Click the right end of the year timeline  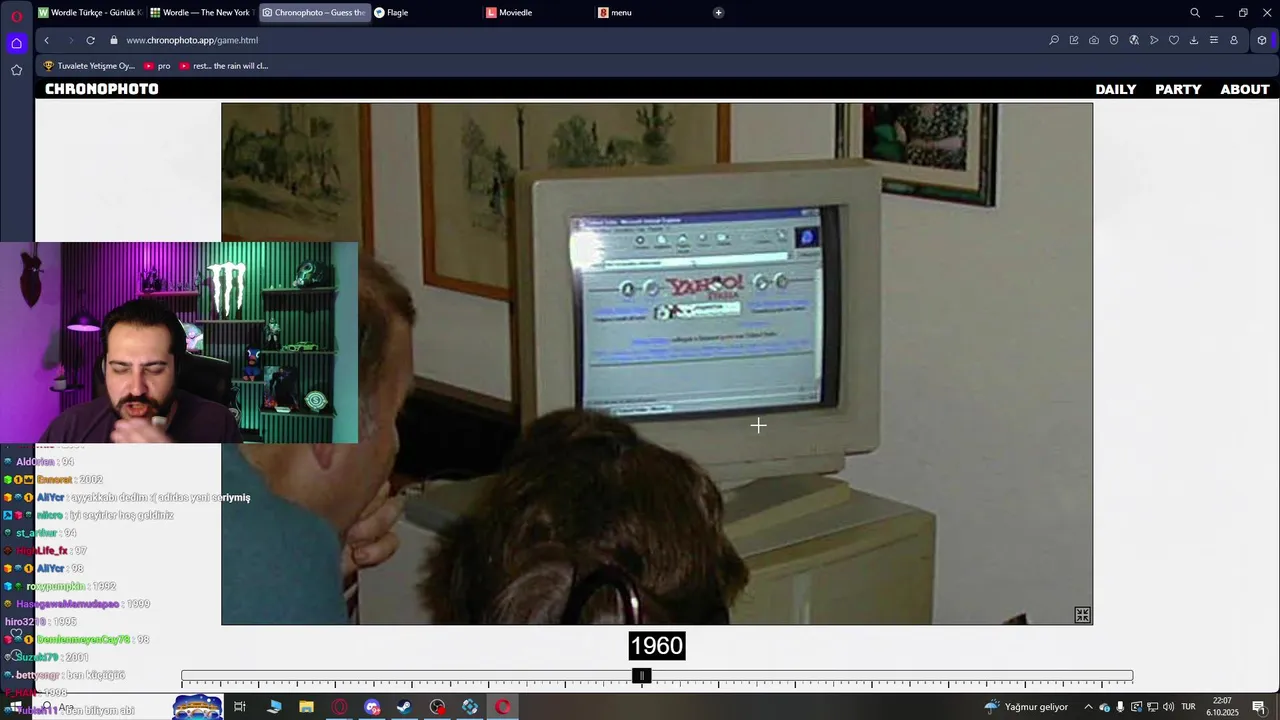1132,677
